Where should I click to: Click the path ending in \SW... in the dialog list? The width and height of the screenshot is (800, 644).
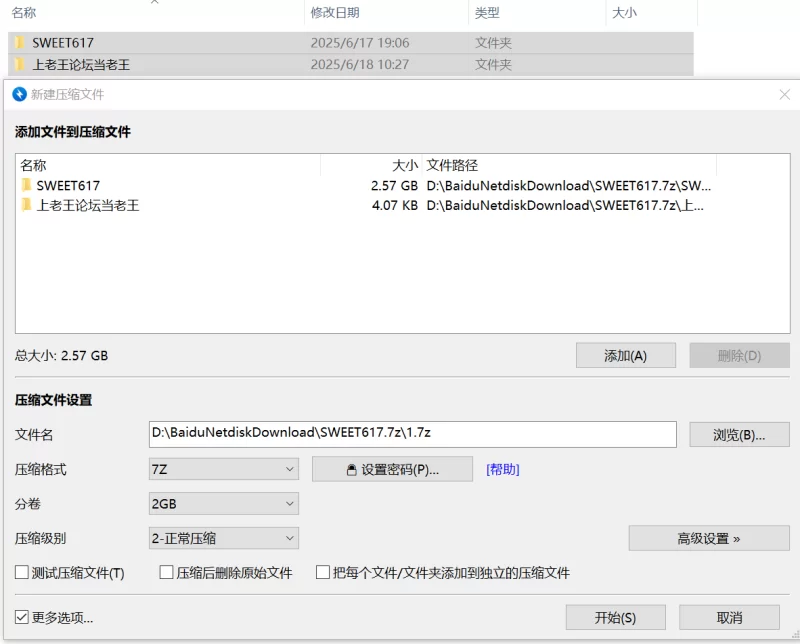click(x=569, y=185)
